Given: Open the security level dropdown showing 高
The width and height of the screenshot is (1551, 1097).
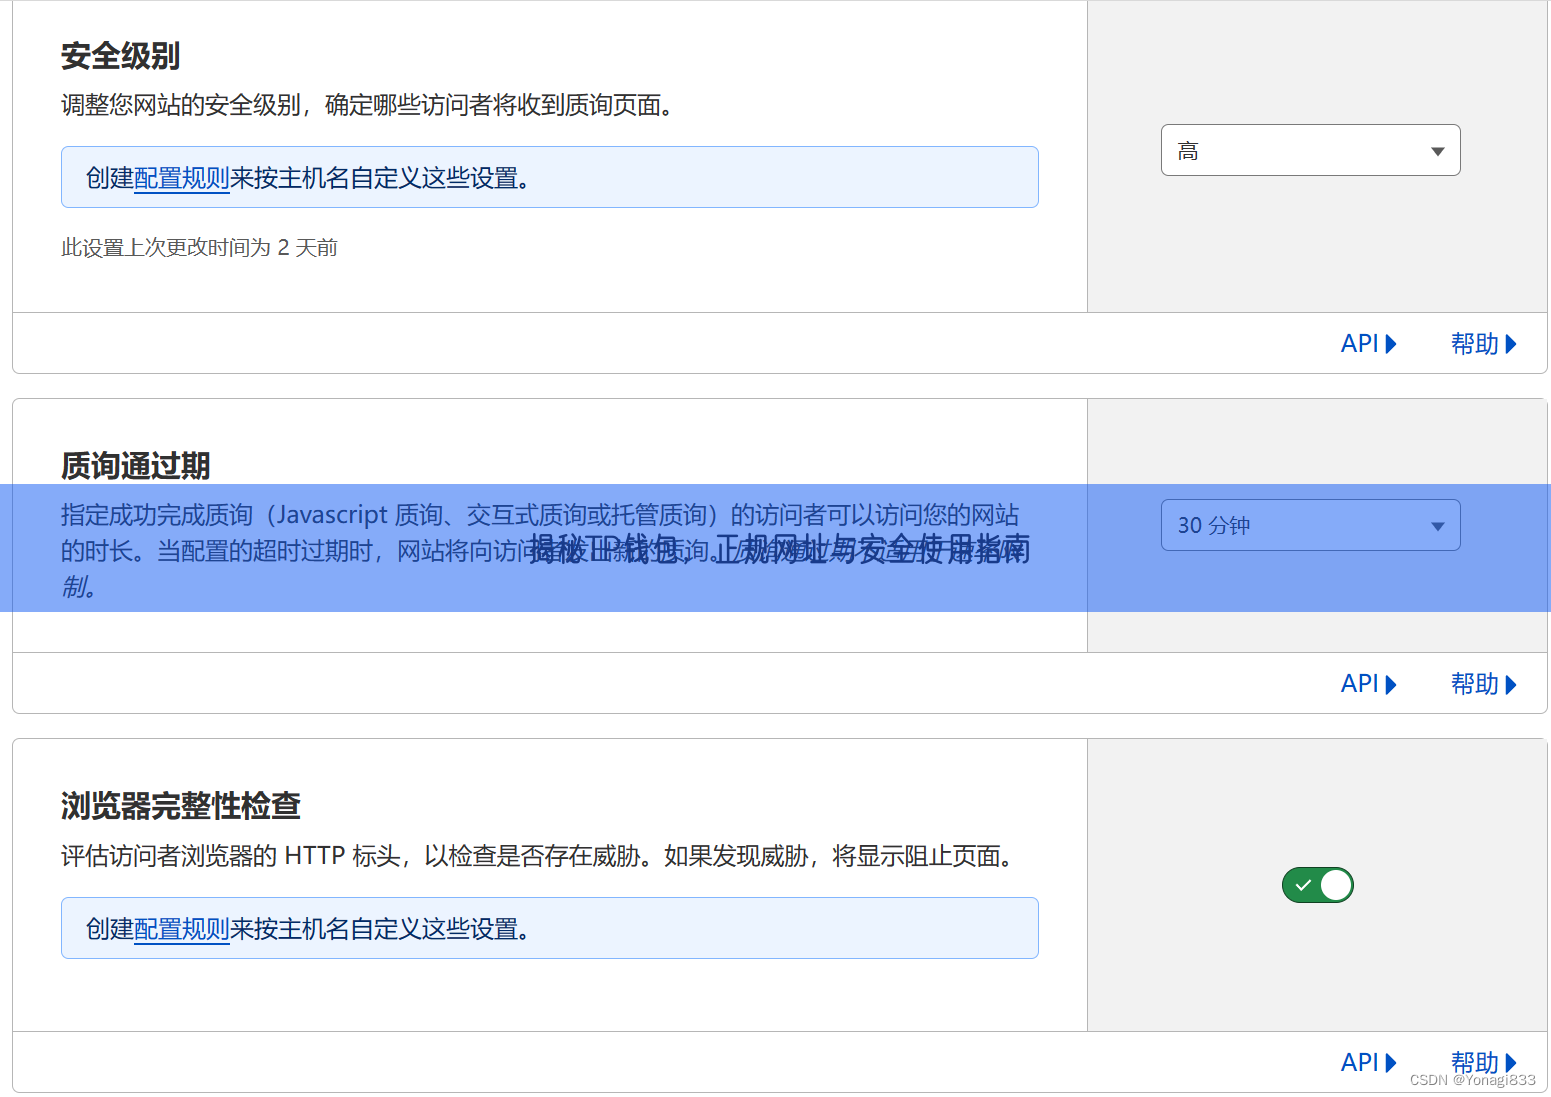Looking at the screenshot, I should 1310,150.
